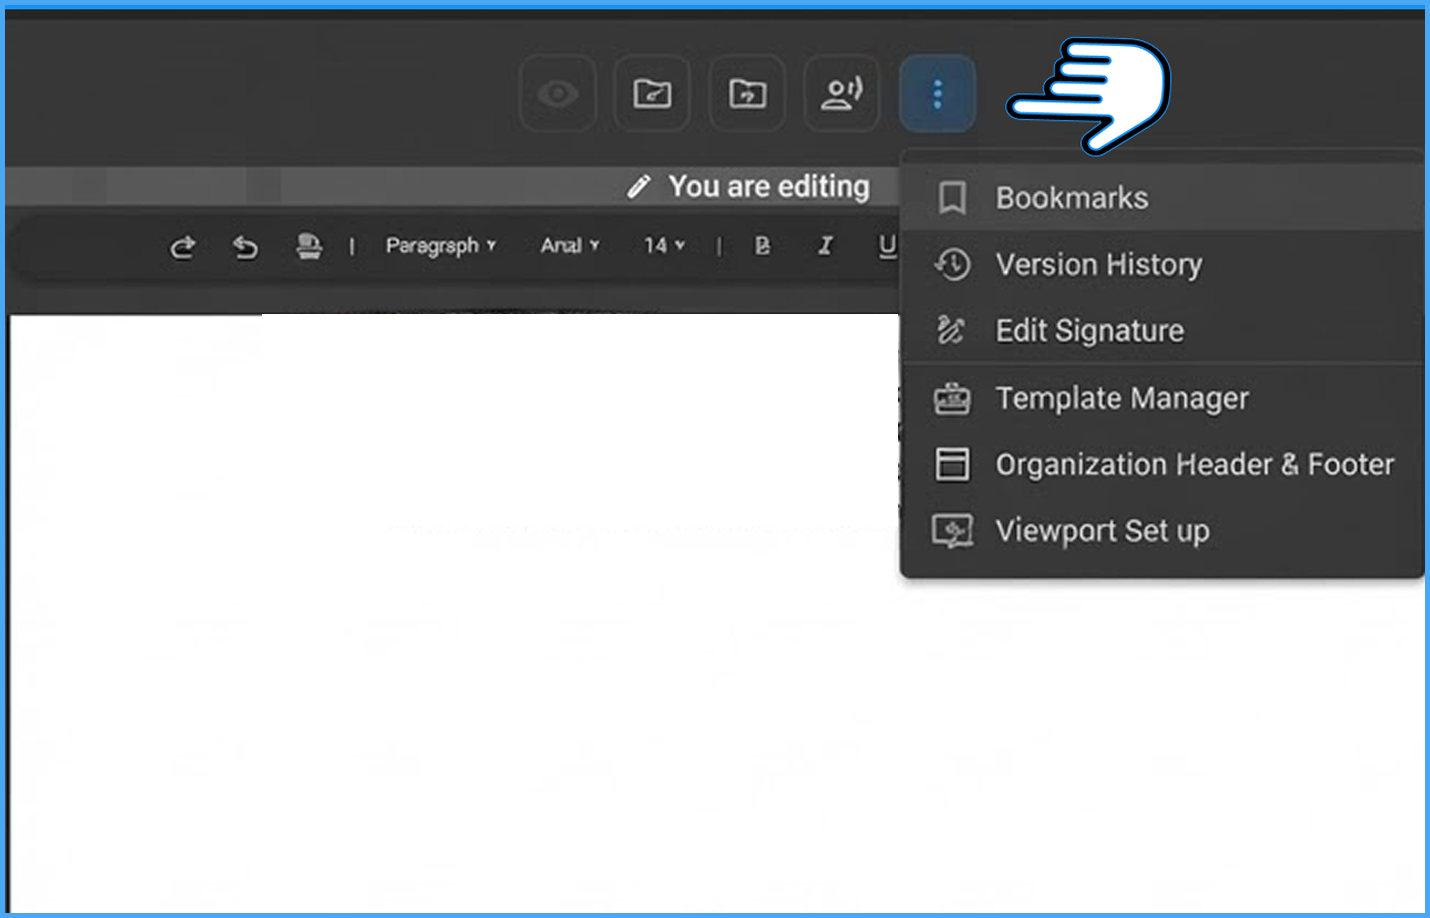Click the folder with arrow icon
Viewport: 1430px width, 918px height.
pyautogui.click(x=747, y=94)
